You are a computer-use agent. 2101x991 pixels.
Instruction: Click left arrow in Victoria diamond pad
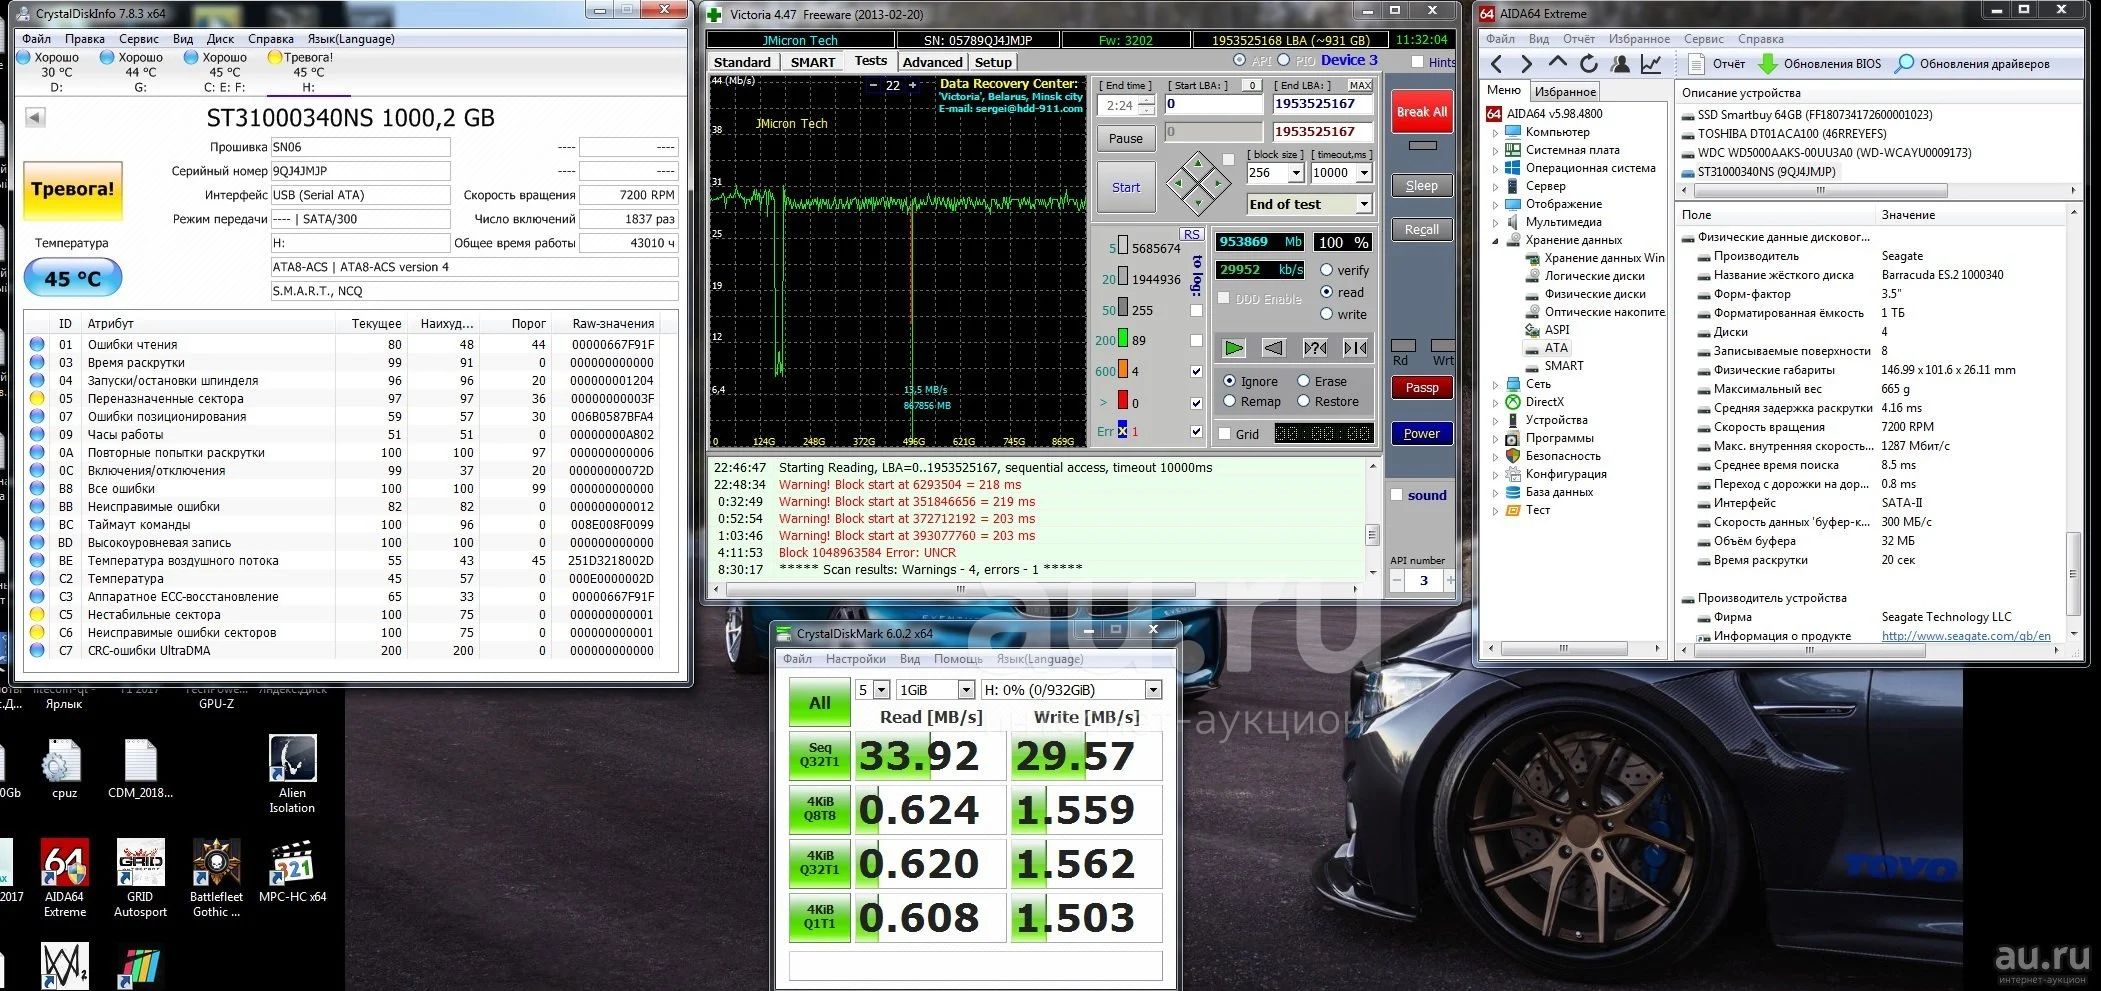1178,184
